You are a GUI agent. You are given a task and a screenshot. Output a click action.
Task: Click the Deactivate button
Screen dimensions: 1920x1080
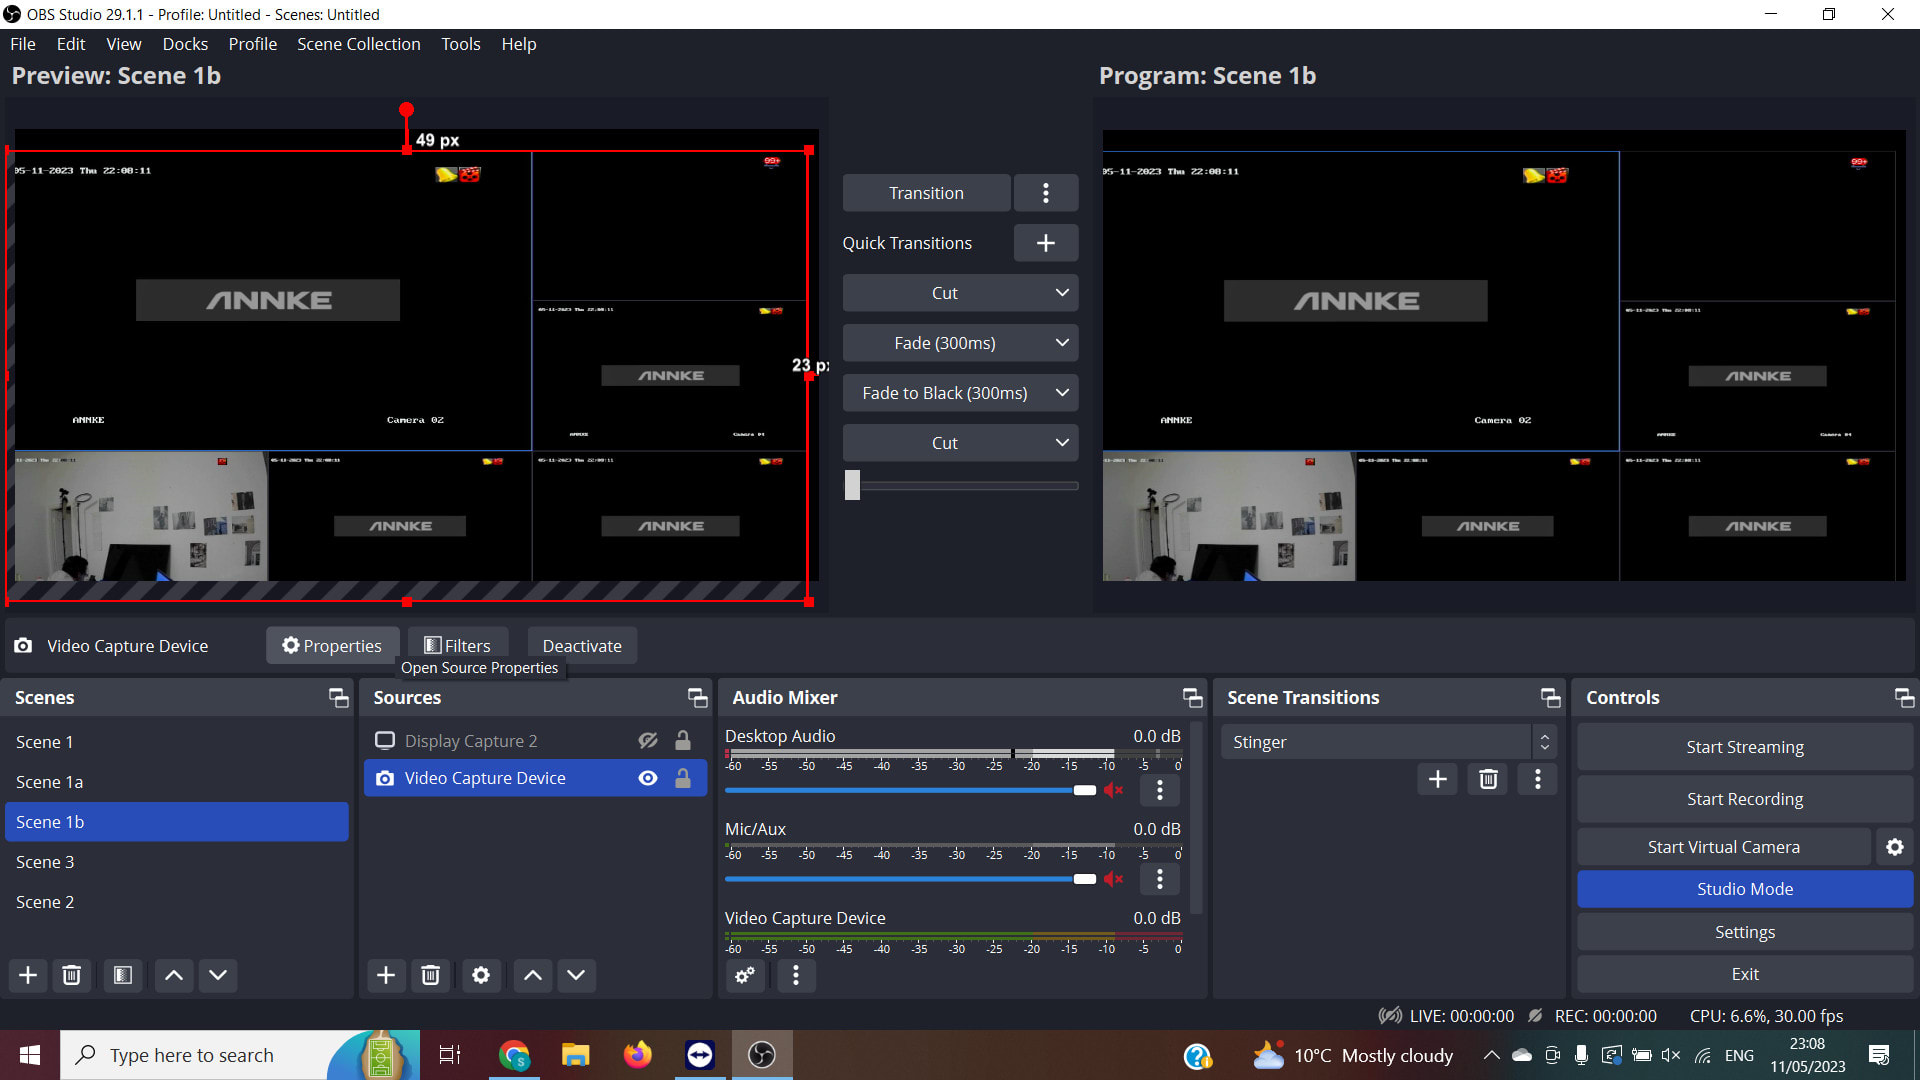click(582, 646)
